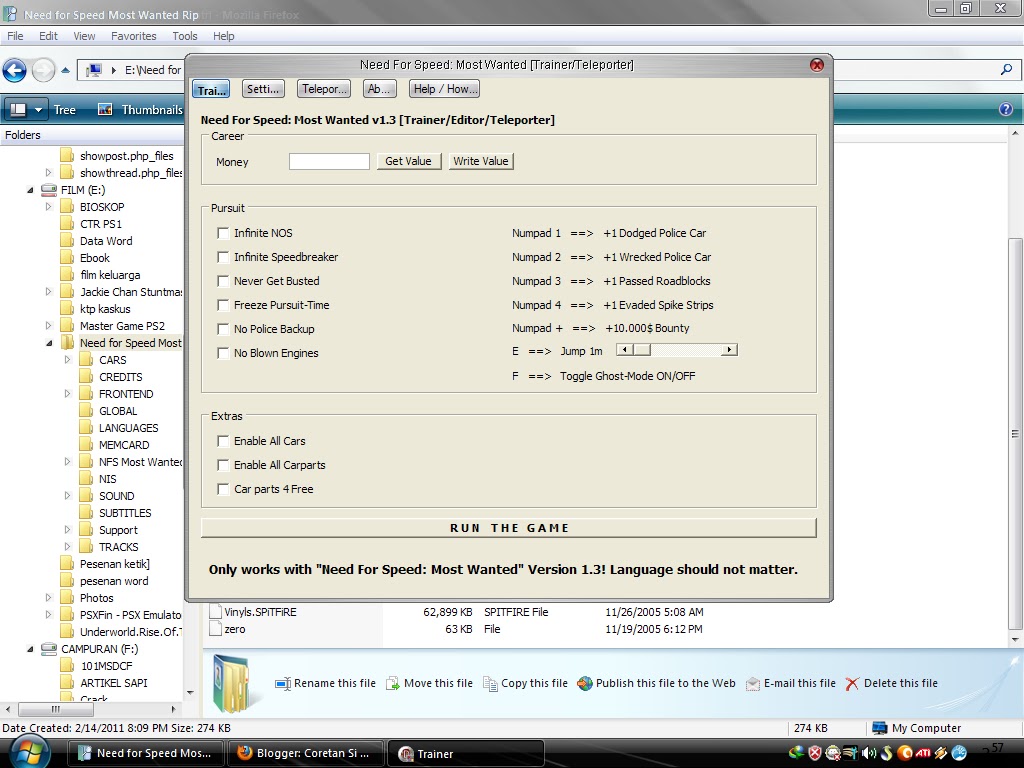Collapse Need for Speed Most folder
Image resolution: width=1024 pixels, height=768 pixels.
pyautogui.click(x=49, y=343)
